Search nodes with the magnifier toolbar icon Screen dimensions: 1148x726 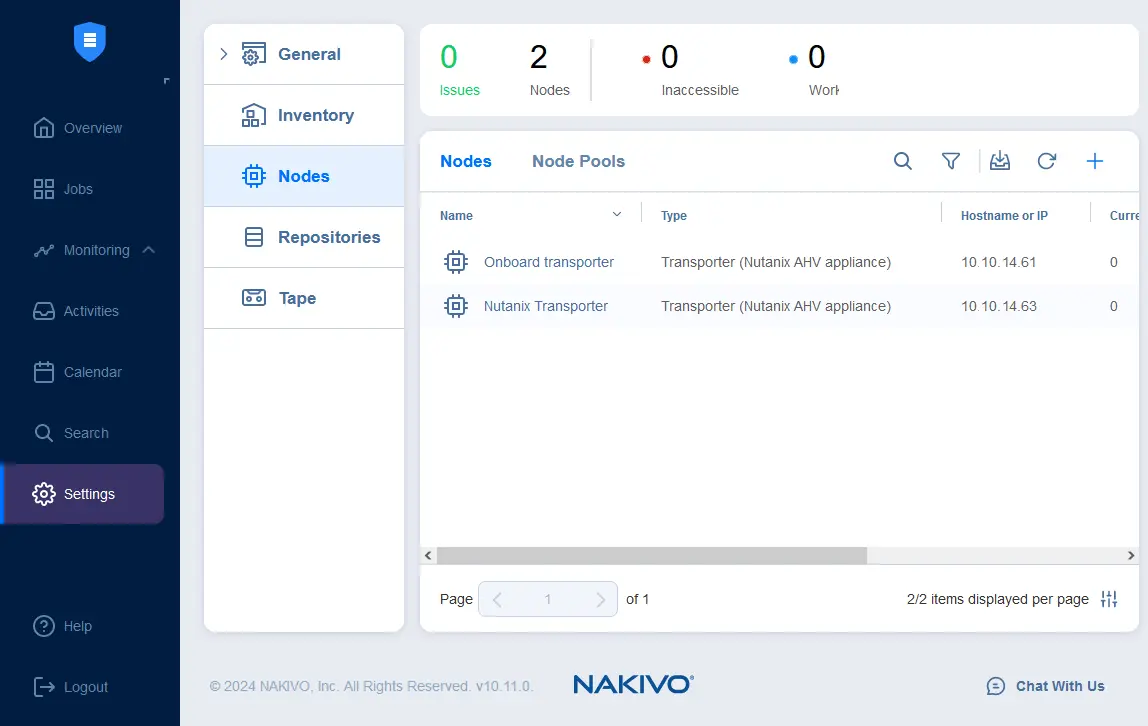903,161
